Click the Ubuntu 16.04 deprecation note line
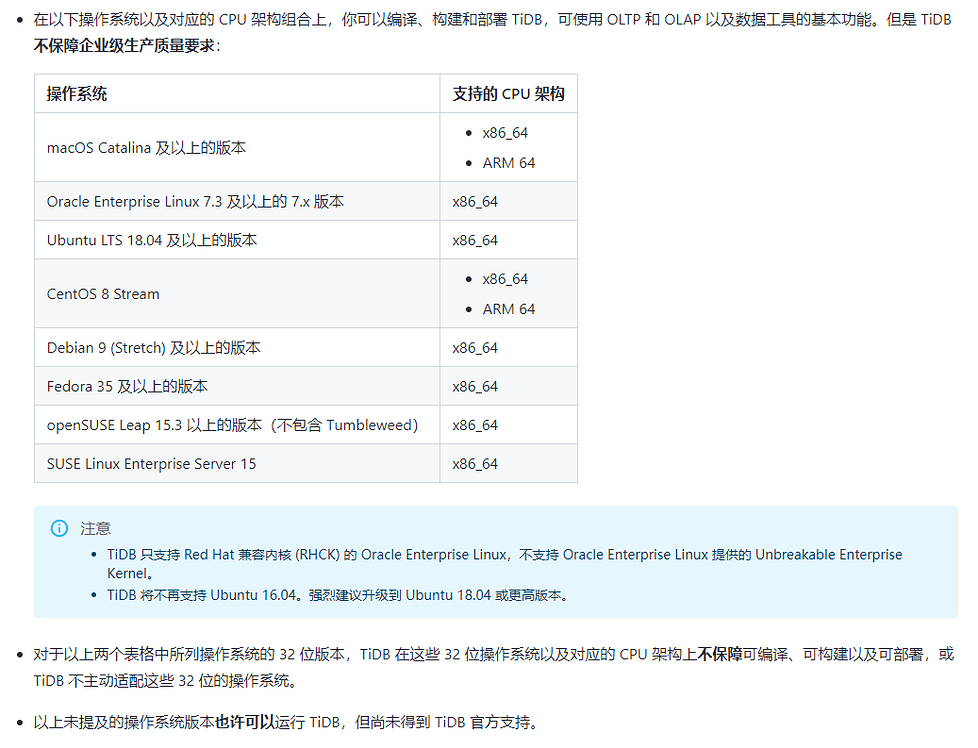Viewport: 978px width, 748px height. click(337, 595)
